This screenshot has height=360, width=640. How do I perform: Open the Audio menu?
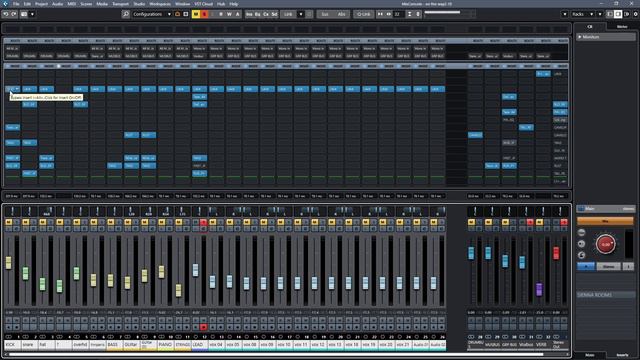[x=58, y=4]
